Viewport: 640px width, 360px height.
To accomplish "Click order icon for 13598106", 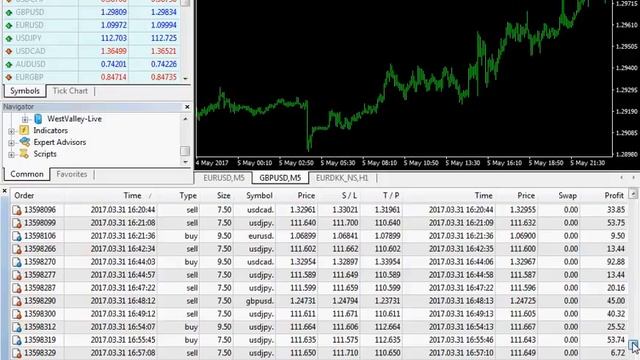I will (x=17, y=236).
